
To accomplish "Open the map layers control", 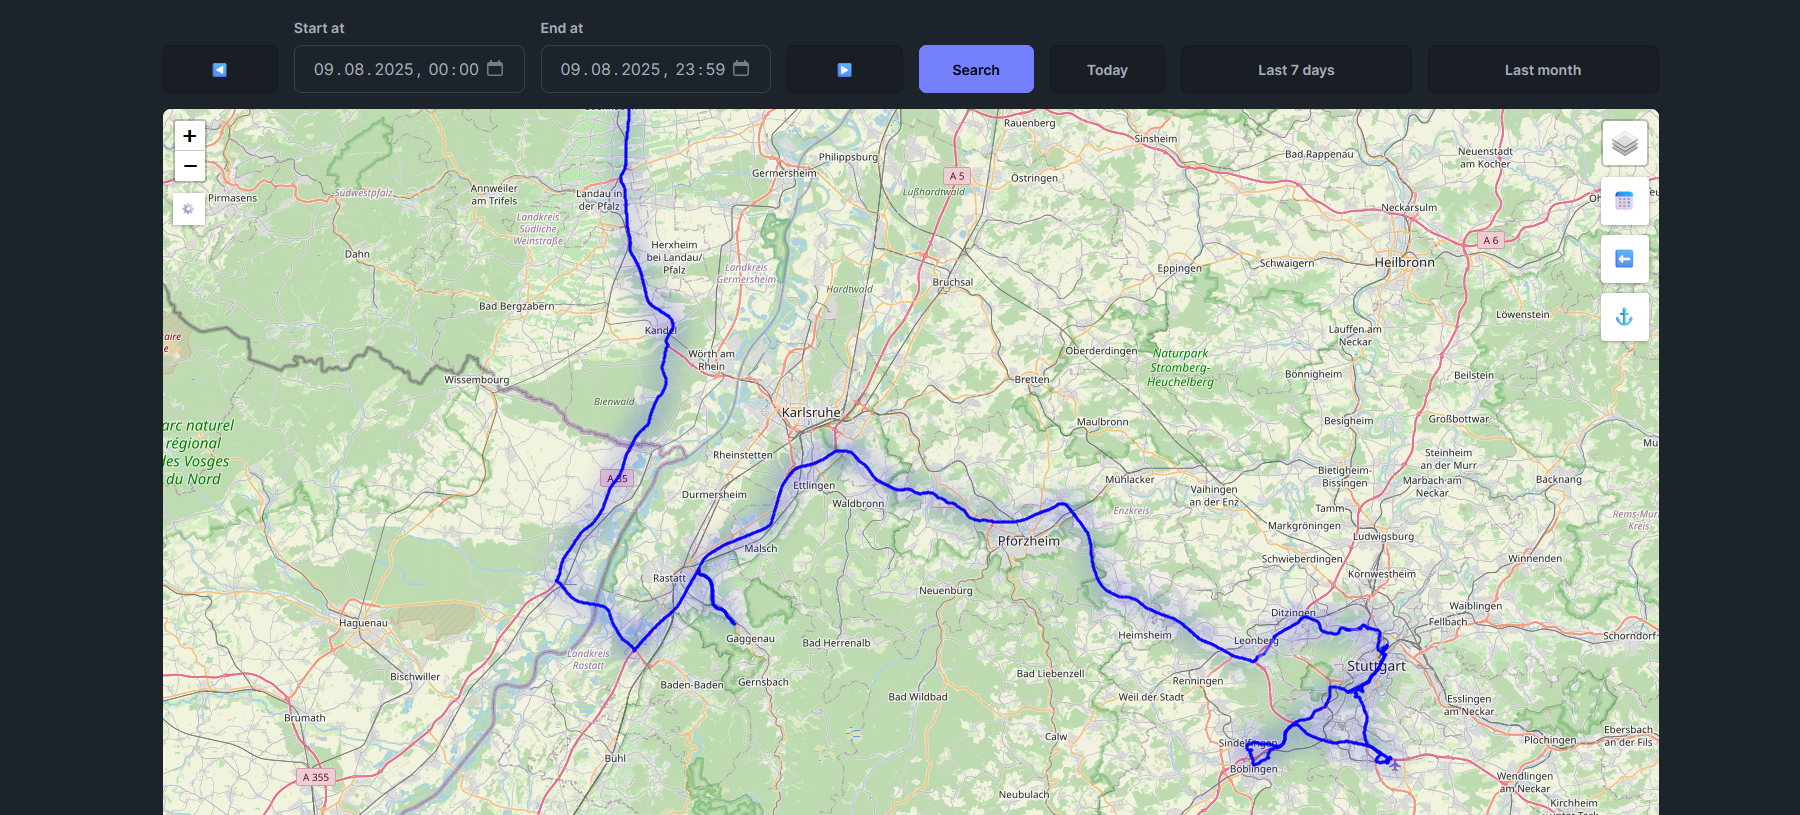I will (1624, 144).
